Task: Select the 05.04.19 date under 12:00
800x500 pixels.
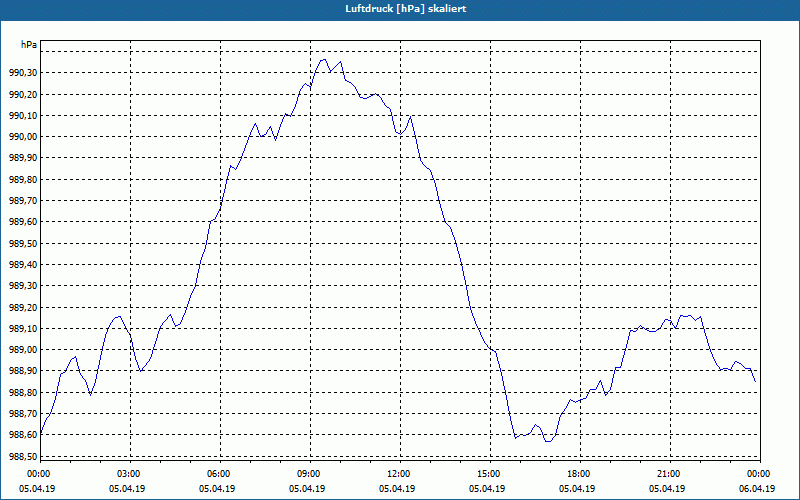Action: (x=397, y=489)
